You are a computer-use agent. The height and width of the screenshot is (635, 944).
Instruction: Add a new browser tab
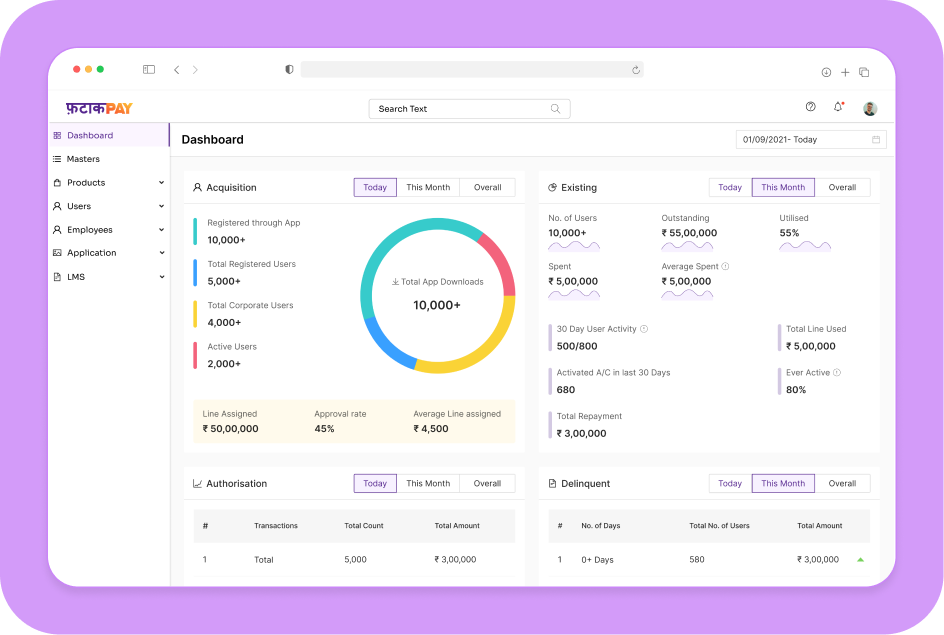click(845, 72)
